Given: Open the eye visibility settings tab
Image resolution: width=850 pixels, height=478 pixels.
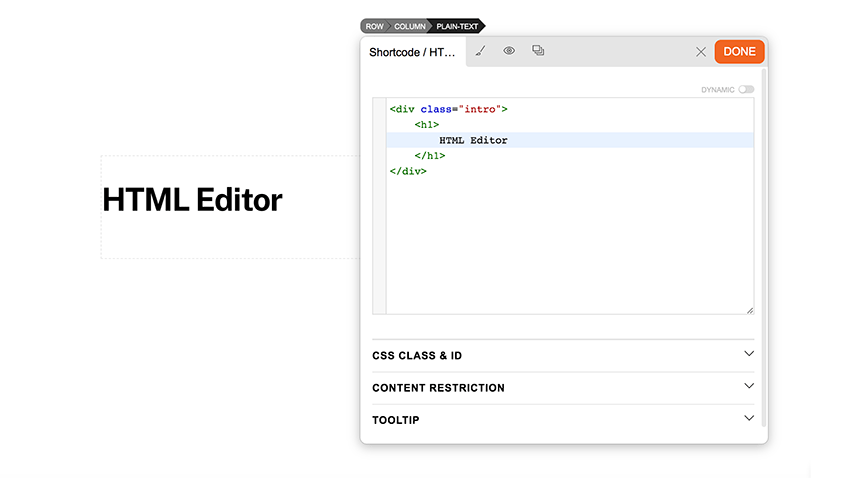Looking at the screenshot, I should tap(509, 51).
